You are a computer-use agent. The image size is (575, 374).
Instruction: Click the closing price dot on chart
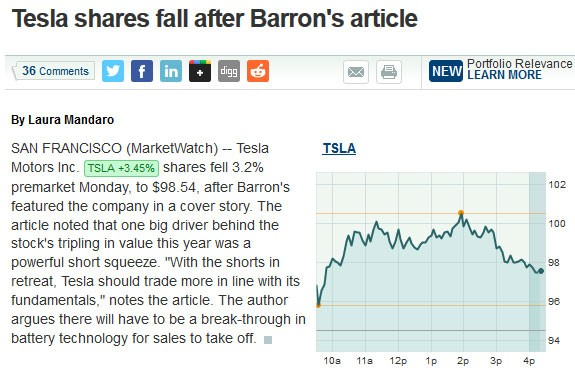click(541, 271)
